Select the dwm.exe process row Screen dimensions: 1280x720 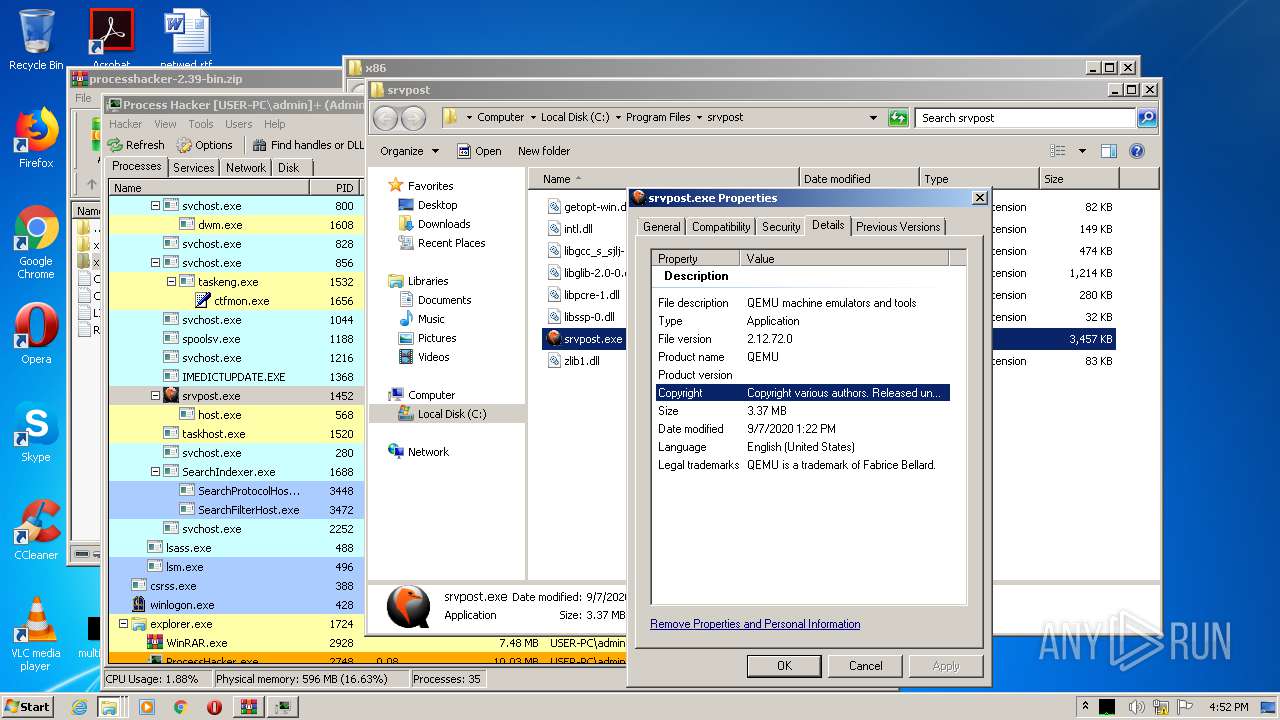pos(235,225)
